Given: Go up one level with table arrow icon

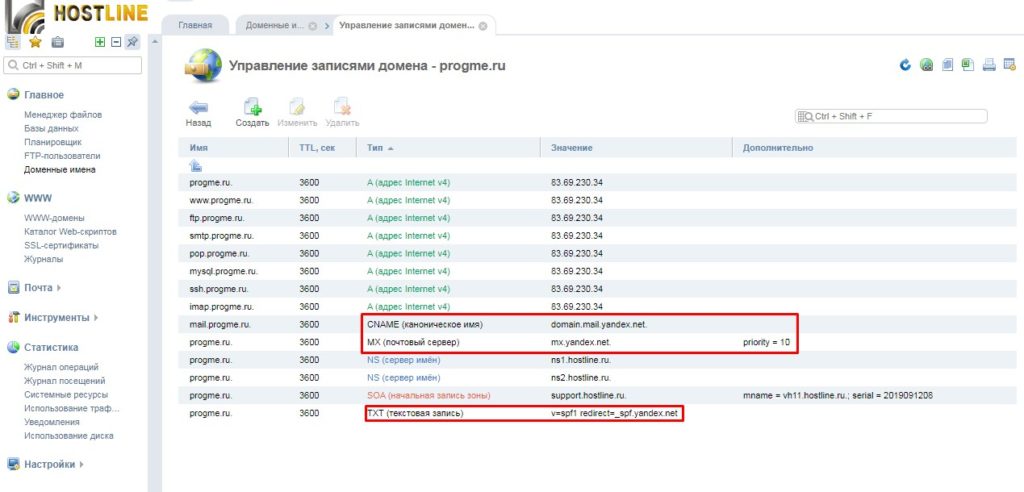Looking at the screenshot, I should pos(195,167).
